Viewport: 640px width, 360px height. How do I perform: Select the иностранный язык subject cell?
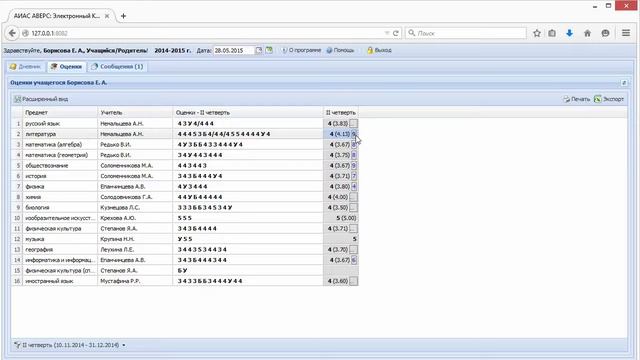point(60,281)
